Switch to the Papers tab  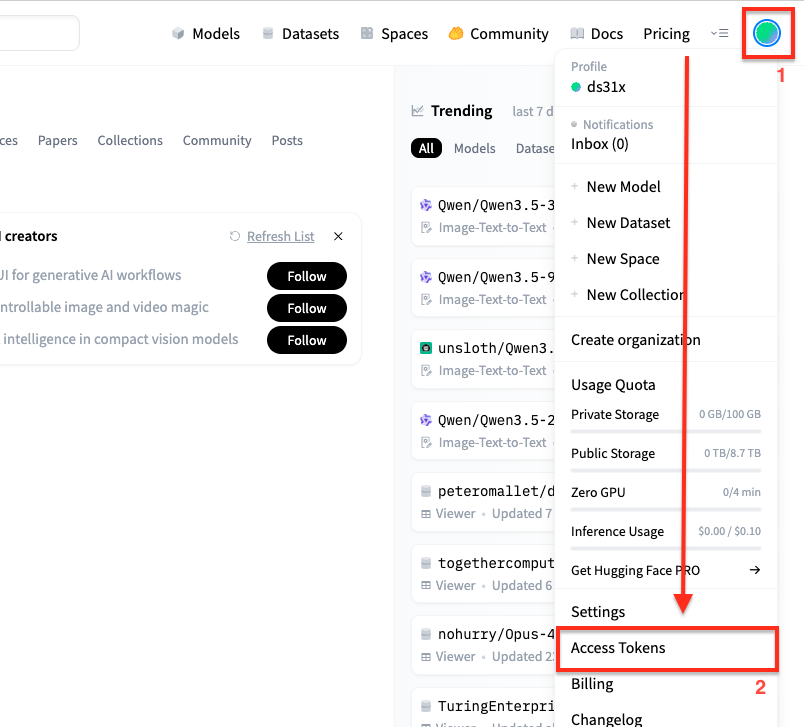click(x=57, y=140)
